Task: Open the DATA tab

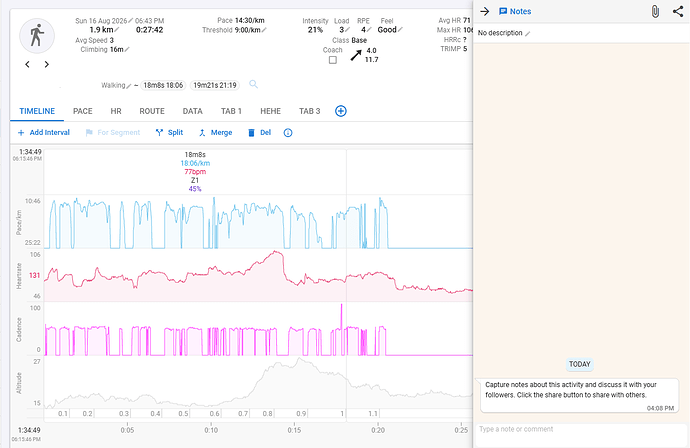Action: tap(193, 111)
